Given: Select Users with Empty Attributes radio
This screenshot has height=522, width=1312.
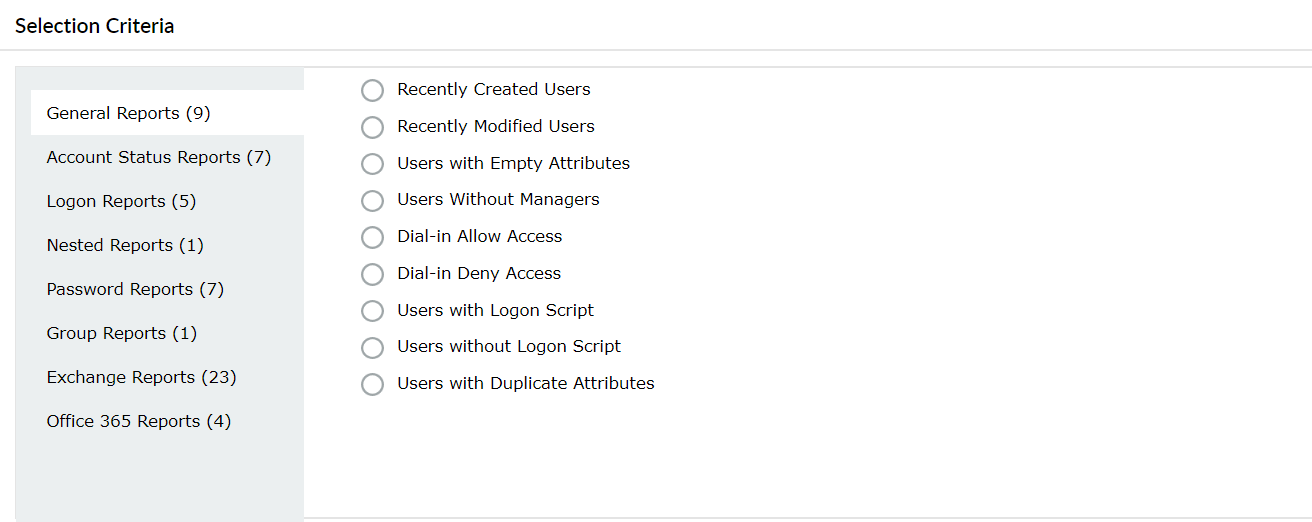Looking at the screenshot, I should [372, 164].
